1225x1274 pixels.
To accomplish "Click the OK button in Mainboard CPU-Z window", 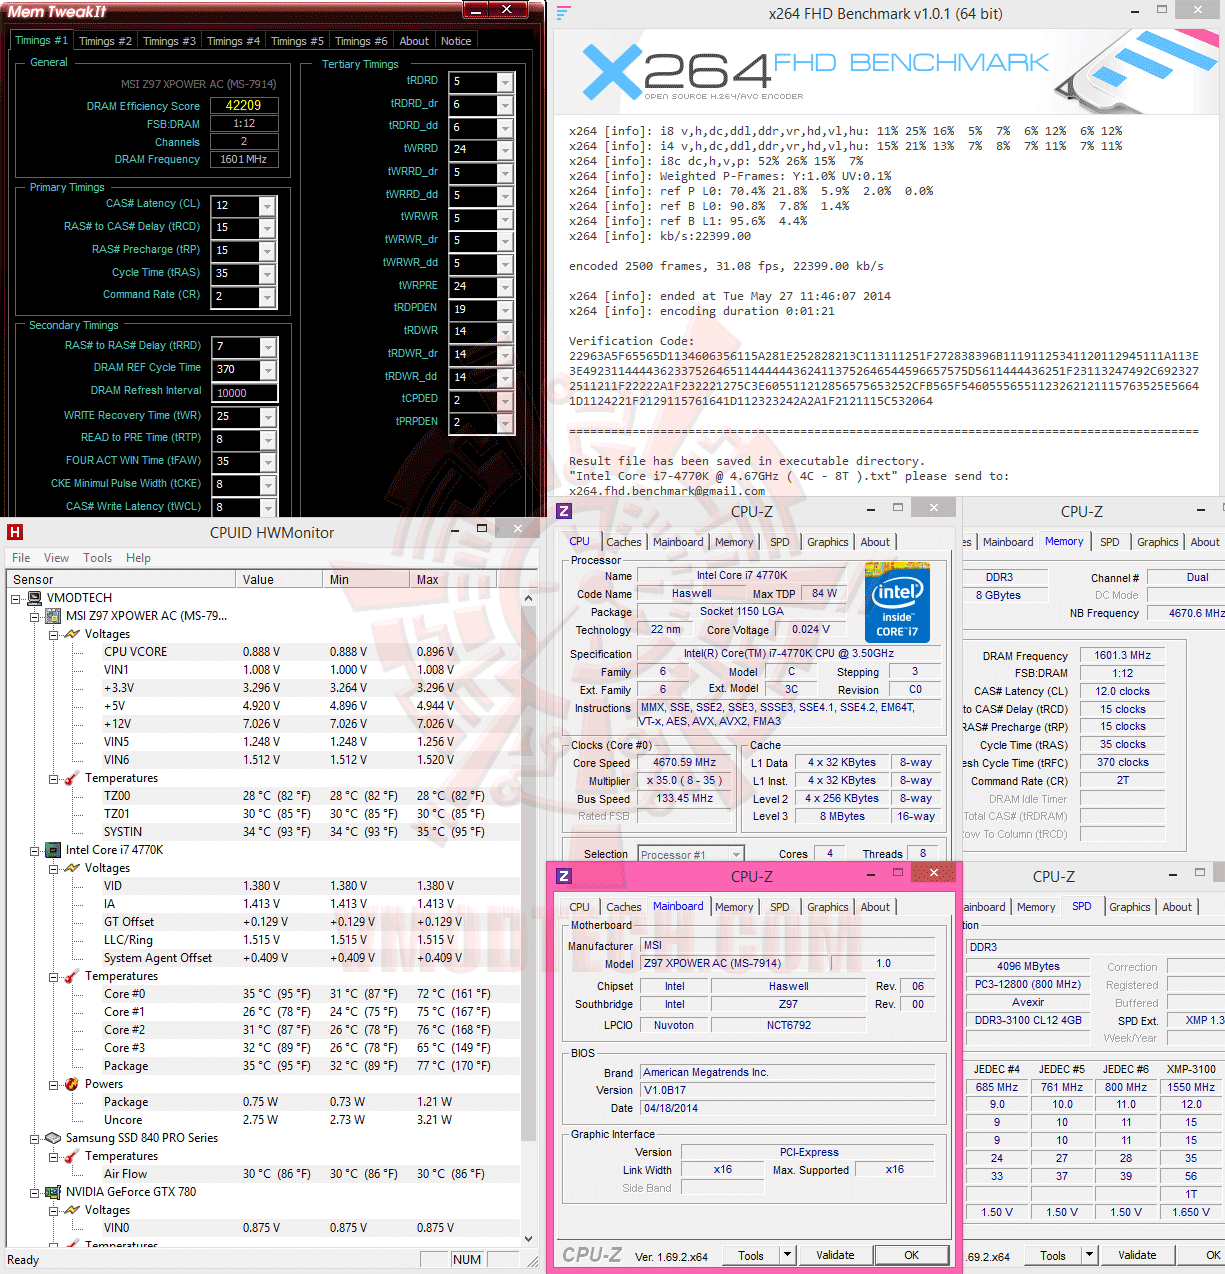I will [x=912, y=1255].
